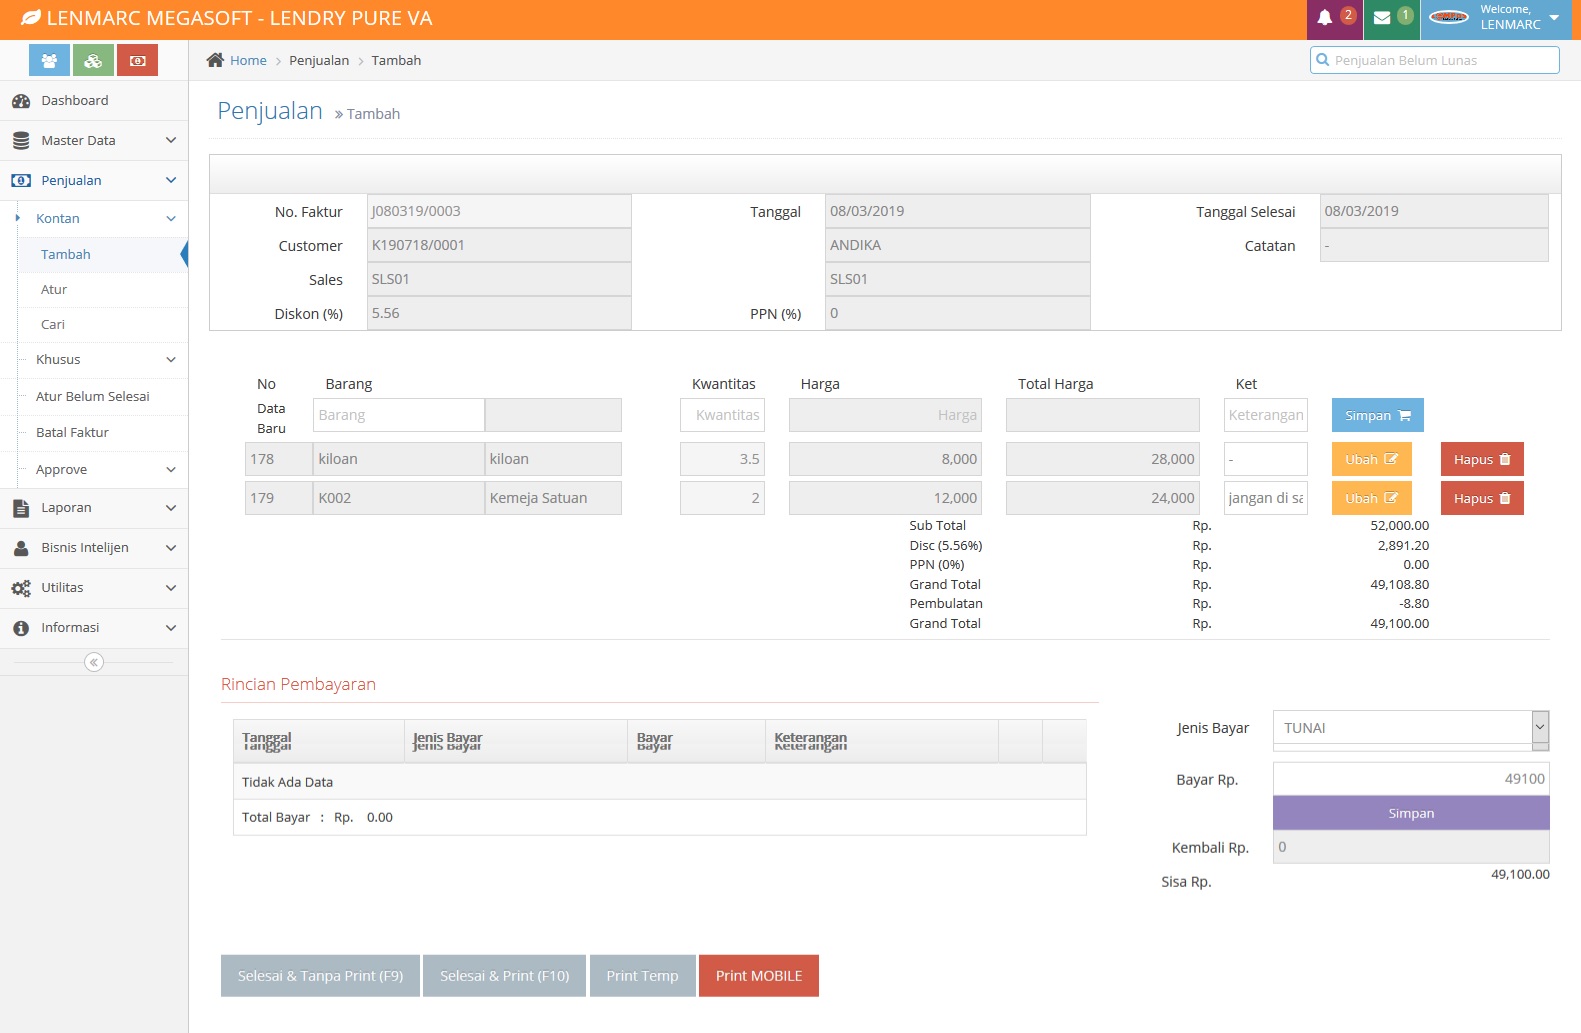Click the leaf logo in the header

pyautogui.click(x=31, y=18)
